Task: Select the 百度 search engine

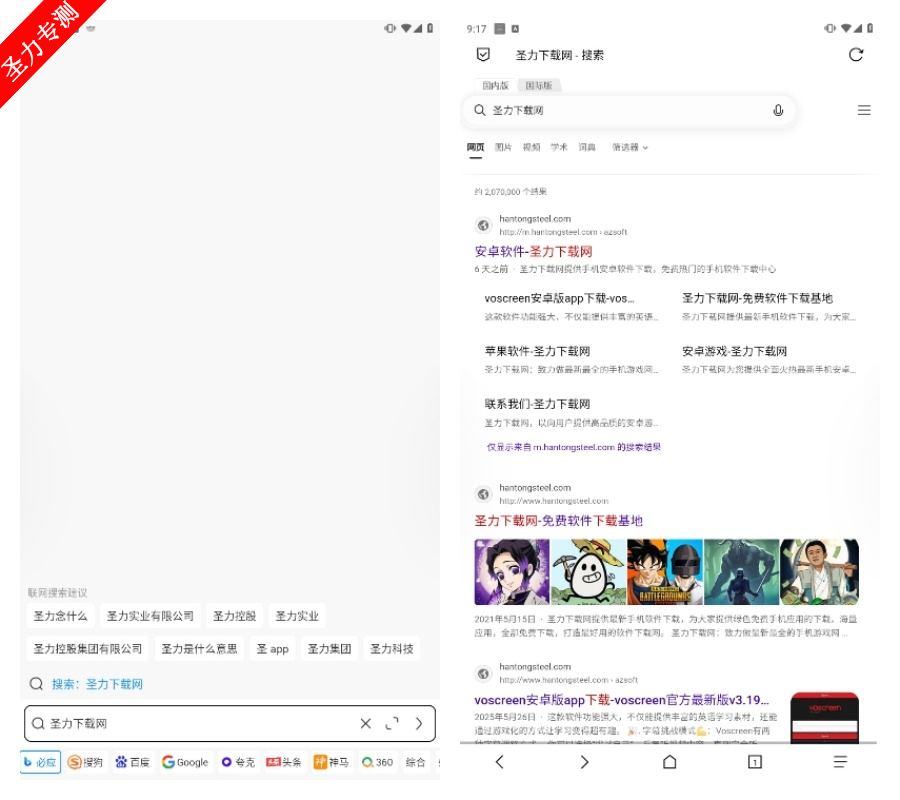Action: (133, 762)
